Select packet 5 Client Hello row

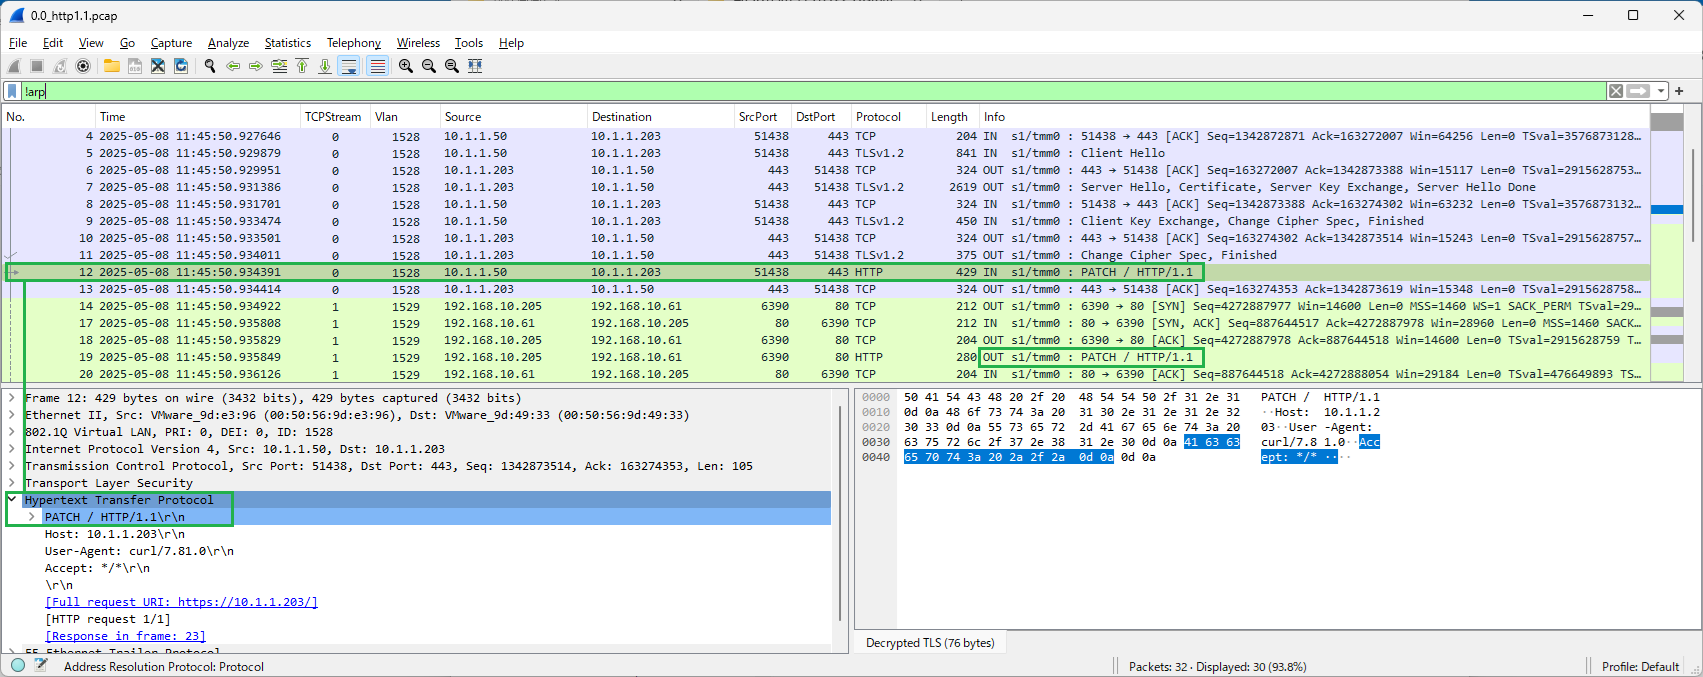pyautogui.click(x=825, y=153)
